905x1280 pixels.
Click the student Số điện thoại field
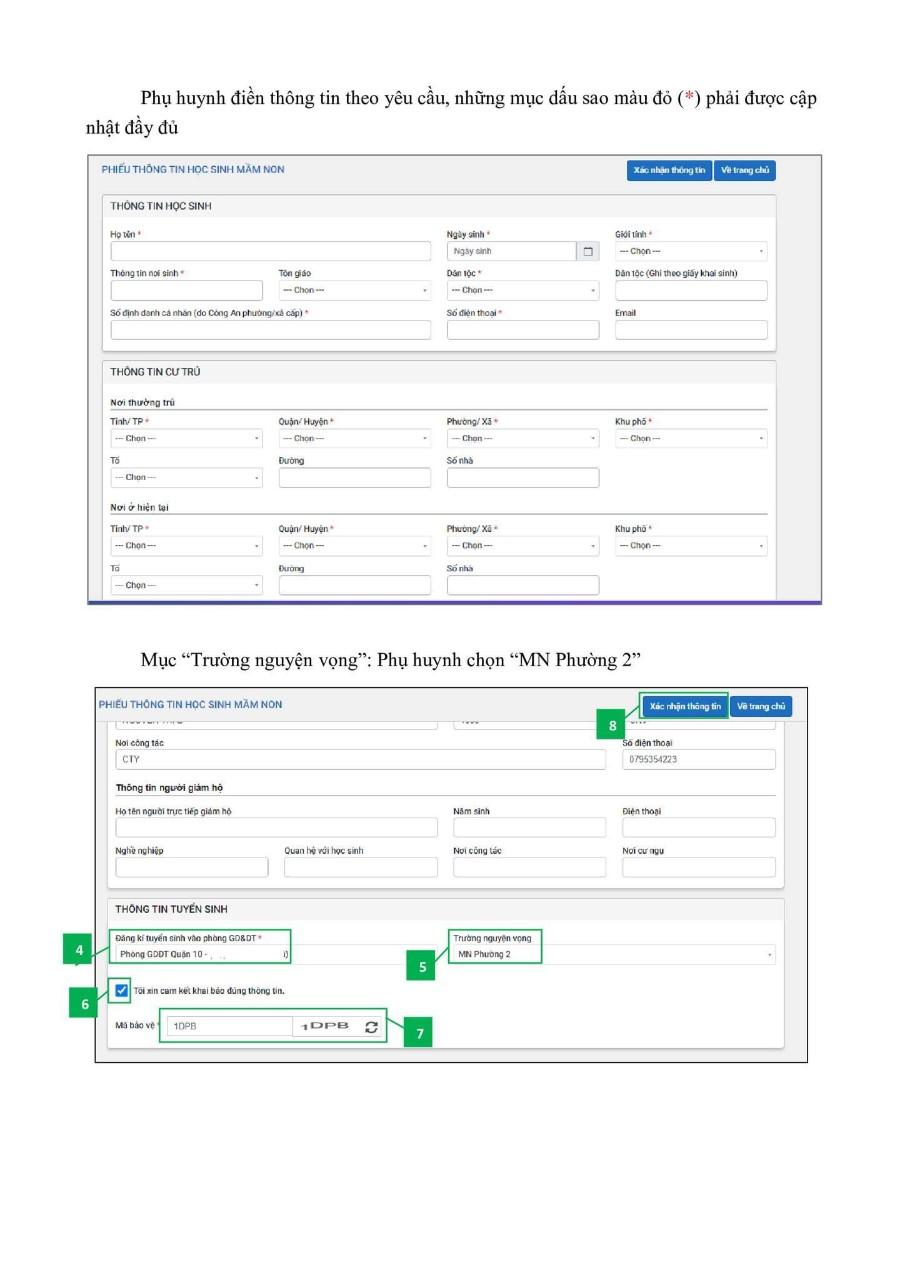(x=523, y=330)
